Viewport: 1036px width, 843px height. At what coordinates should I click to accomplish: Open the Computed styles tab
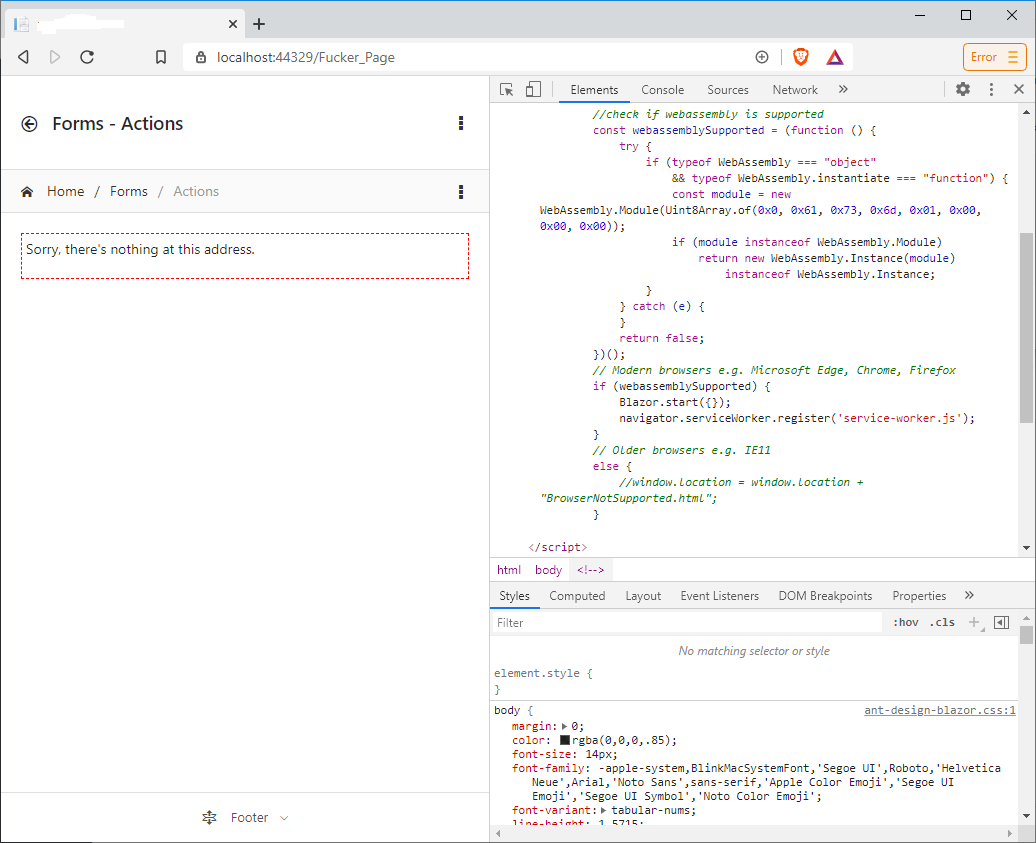[577, 596]
